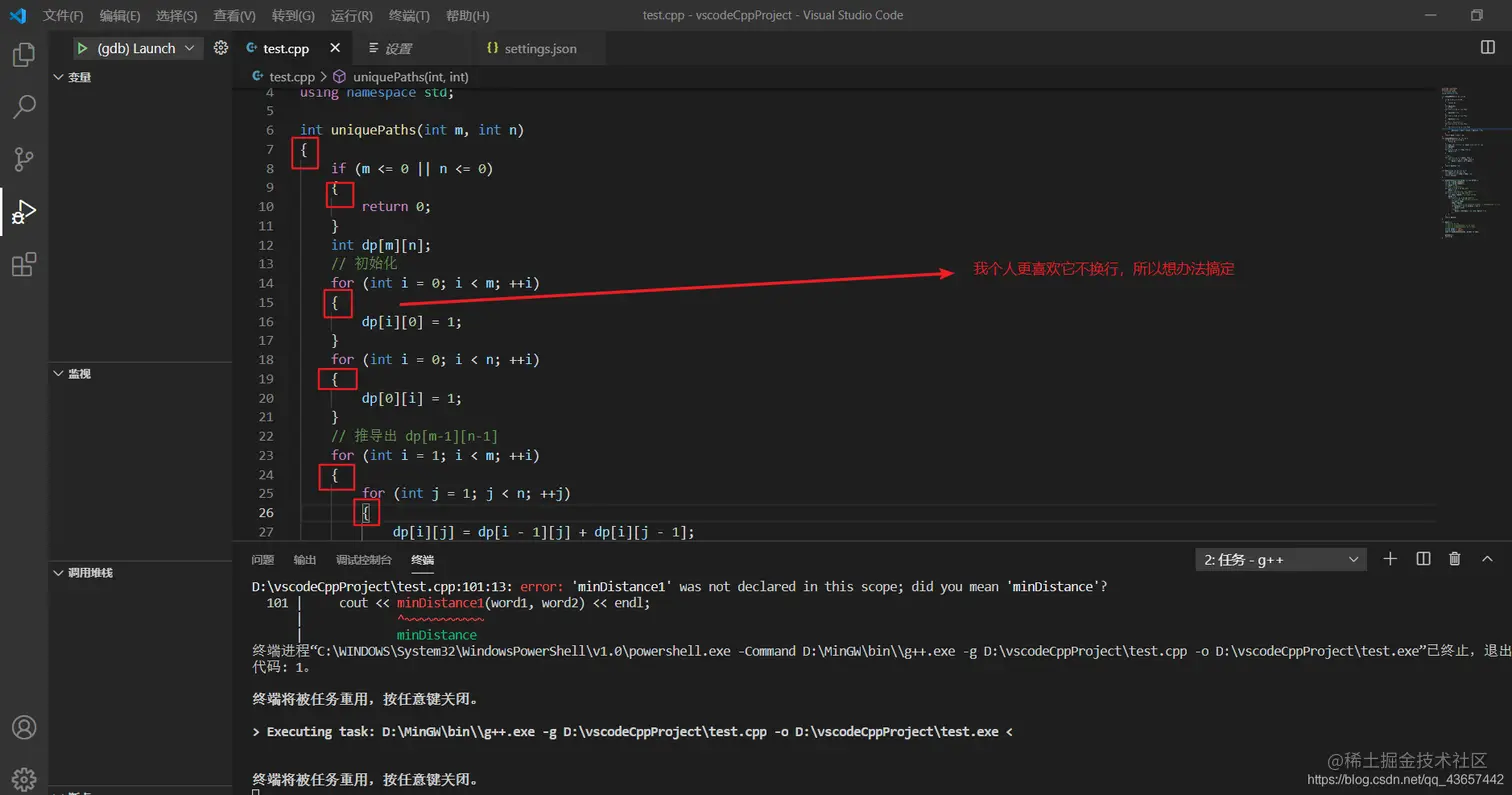Open the 调试控制台 panel tab
The image size is (1512, 795).
(364, 560)
